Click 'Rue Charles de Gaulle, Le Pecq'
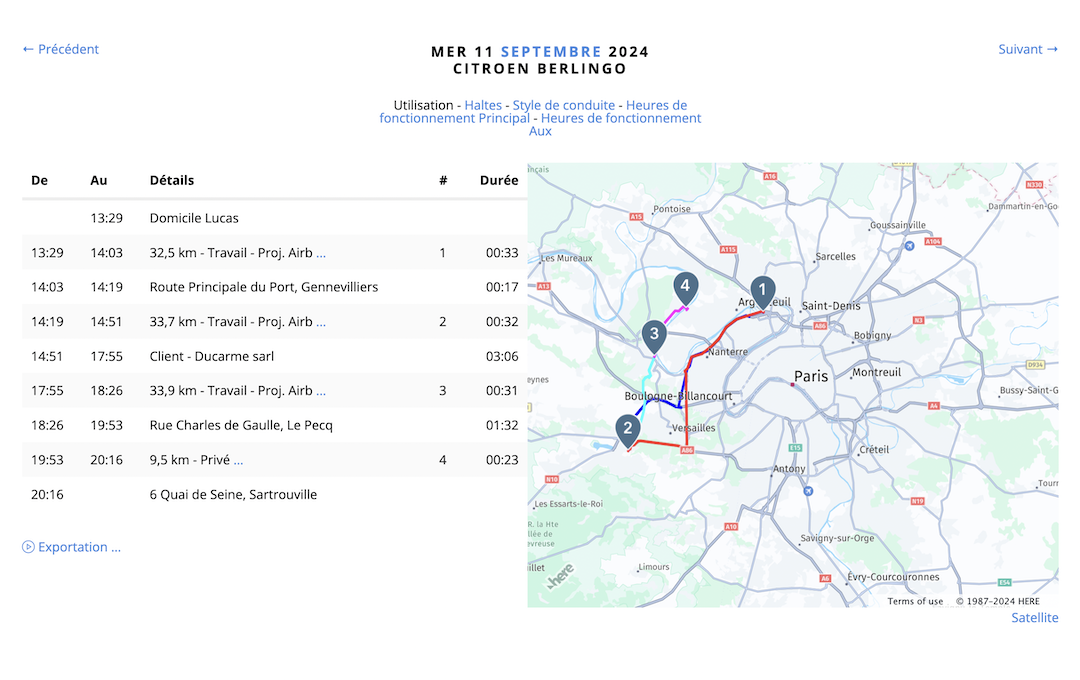Image resolution: width=1080 pixels, height=680 pixels. tap(241, 425)
